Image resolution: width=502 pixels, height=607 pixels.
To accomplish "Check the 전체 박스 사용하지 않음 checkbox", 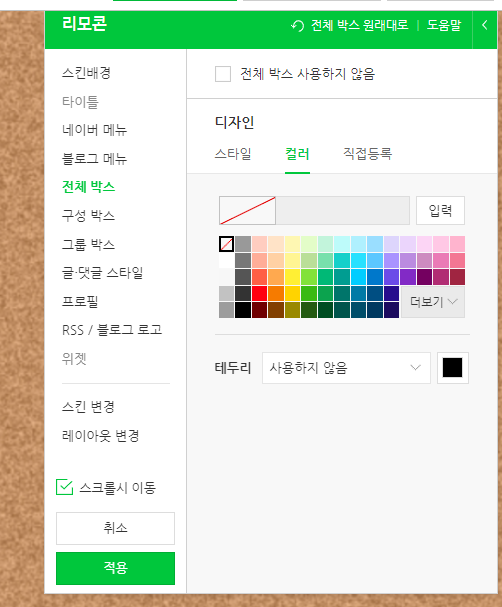I will click(223, 74).
